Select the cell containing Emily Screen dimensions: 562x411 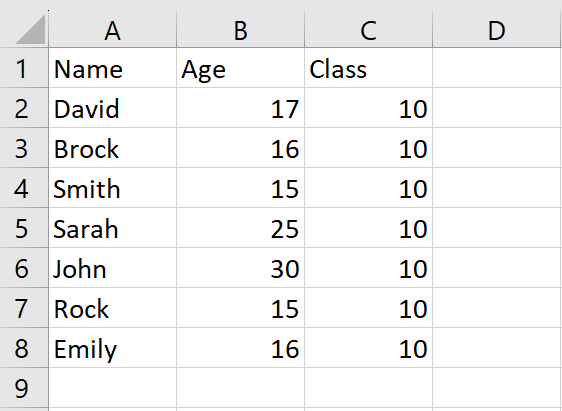point(113,348)
